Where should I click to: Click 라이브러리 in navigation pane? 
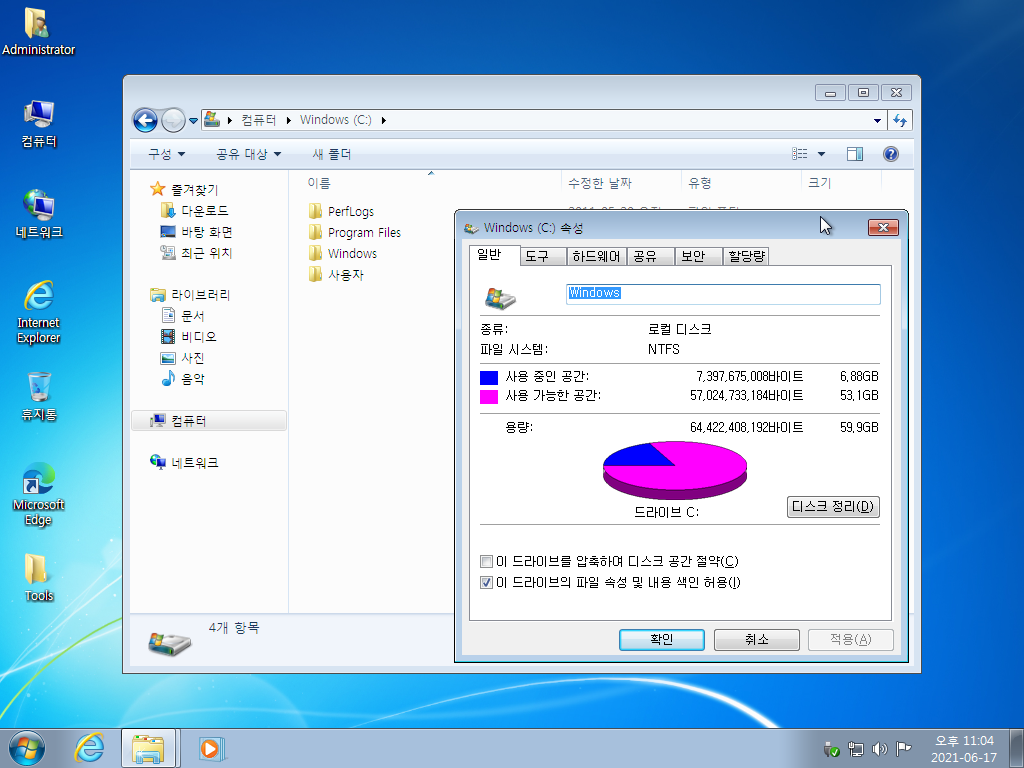coord(190,295)
